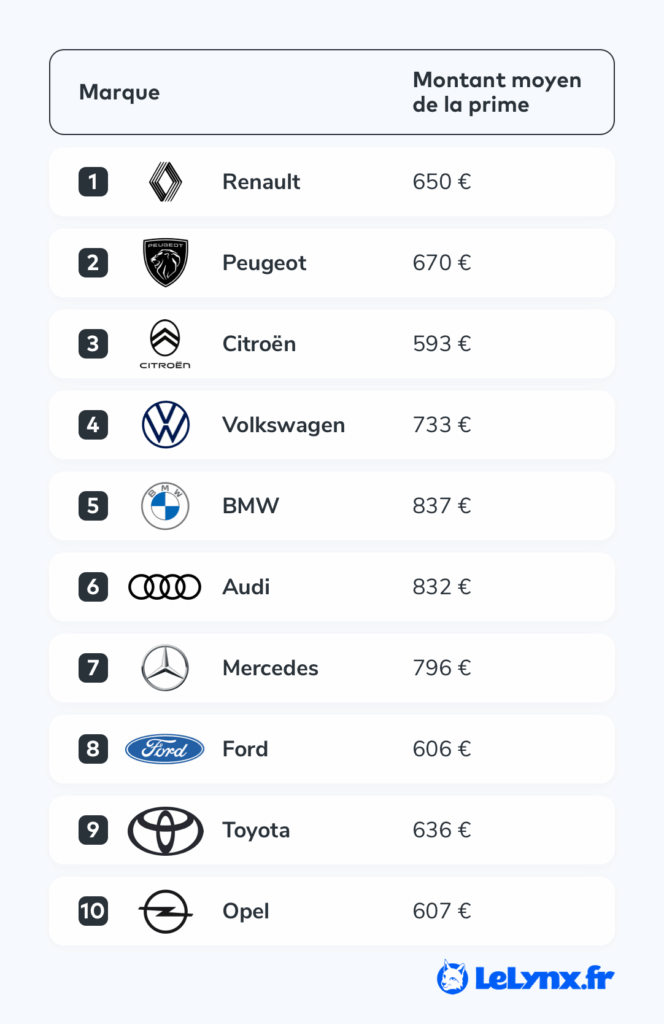Viewport: 664px width, 1024px height.
Task: Select the rank 1 number badge
Action: point(93,182)
